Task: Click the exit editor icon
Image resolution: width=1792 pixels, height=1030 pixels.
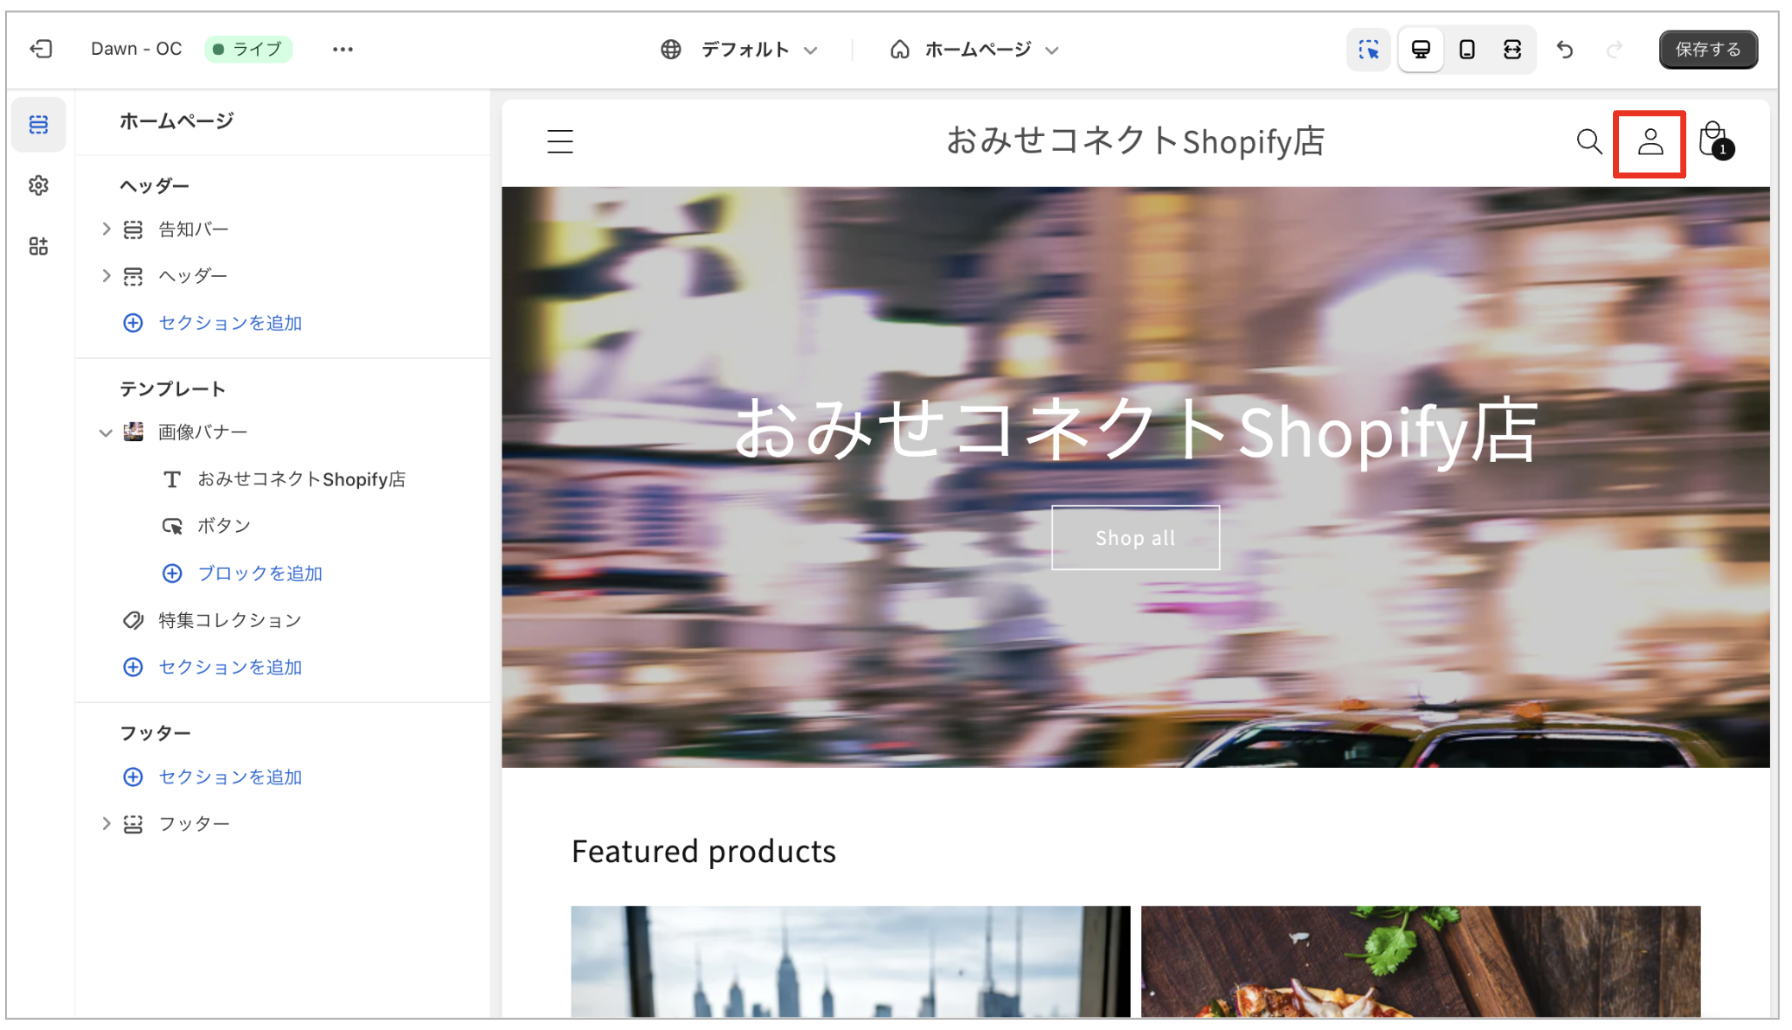Action: (41, 49)
